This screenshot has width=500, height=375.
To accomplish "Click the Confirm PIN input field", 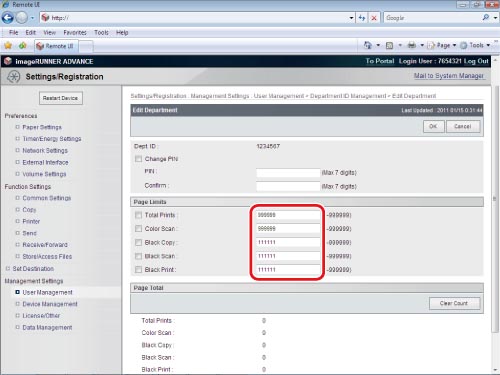I will click(x=288, y=186).
